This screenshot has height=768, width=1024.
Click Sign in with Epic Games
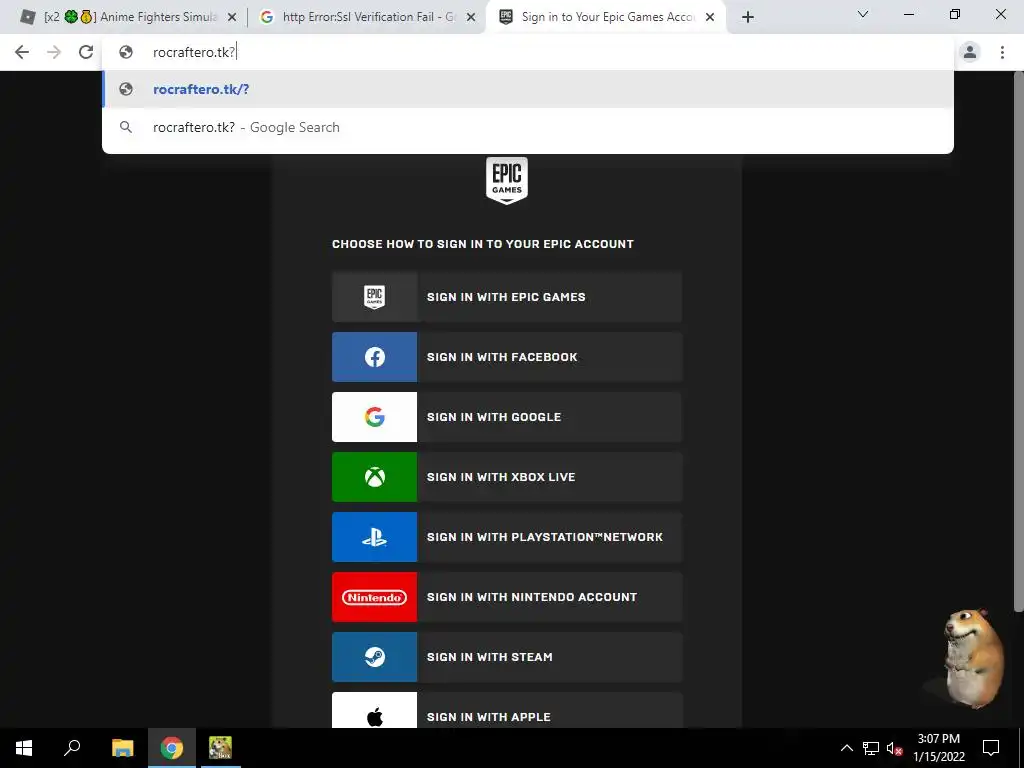tap(507, 297)
